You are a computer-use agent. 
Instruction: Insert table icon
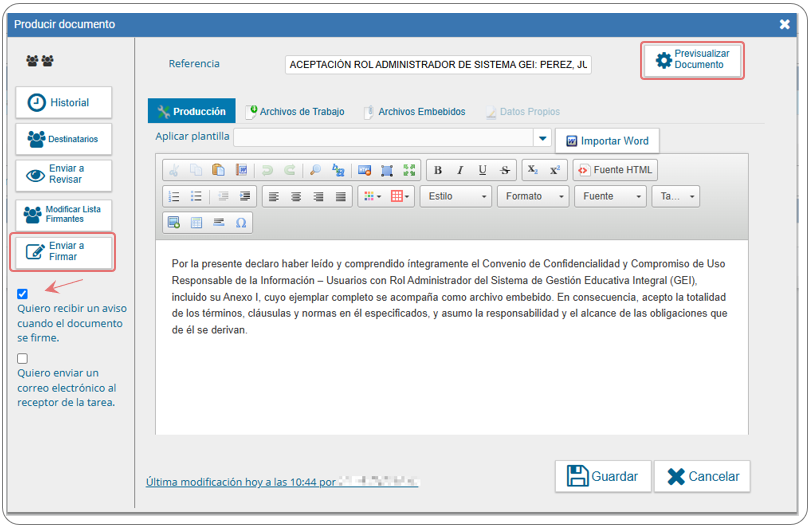click(x=196, y=223)
